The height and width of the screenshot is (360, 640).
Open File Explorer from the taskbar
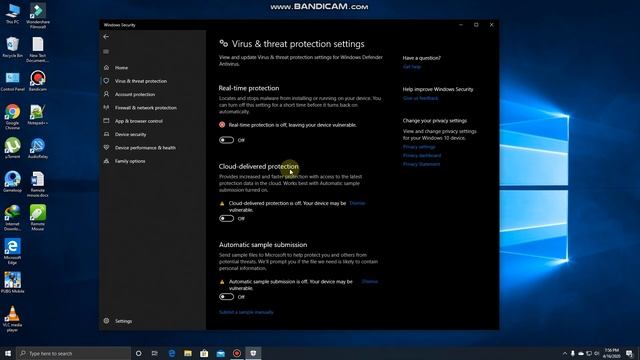pos(188,353)
